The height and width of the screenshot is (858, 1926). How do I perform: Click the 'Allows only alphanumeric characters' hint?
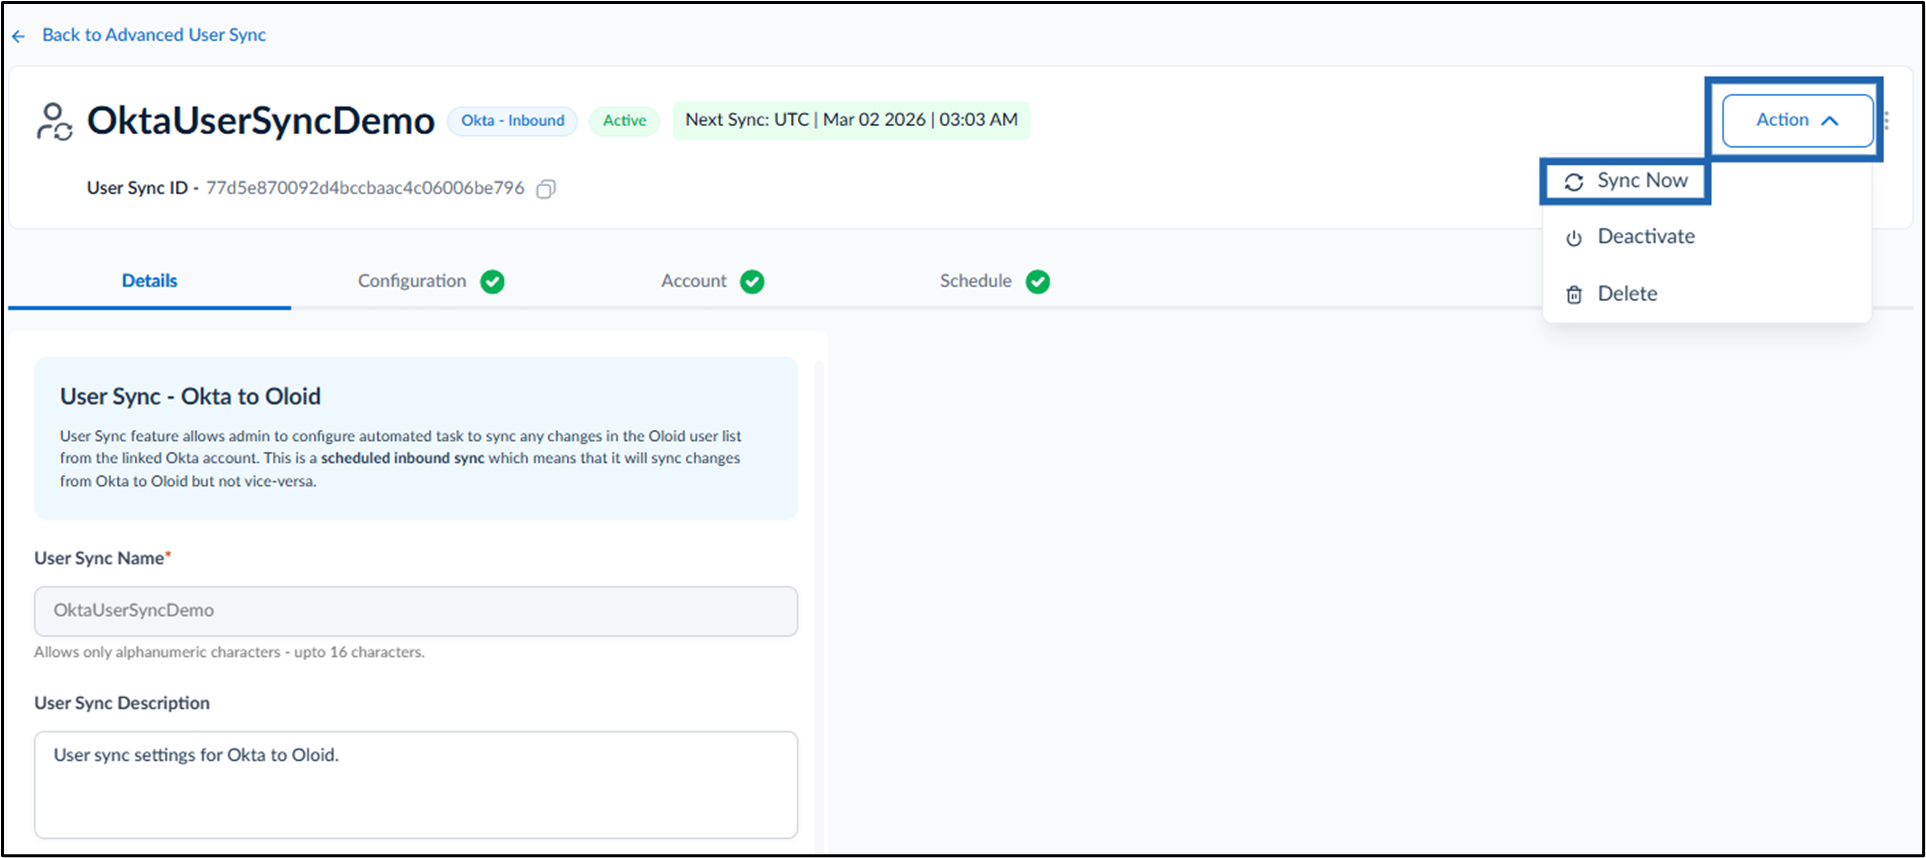(x=229, y=652)
